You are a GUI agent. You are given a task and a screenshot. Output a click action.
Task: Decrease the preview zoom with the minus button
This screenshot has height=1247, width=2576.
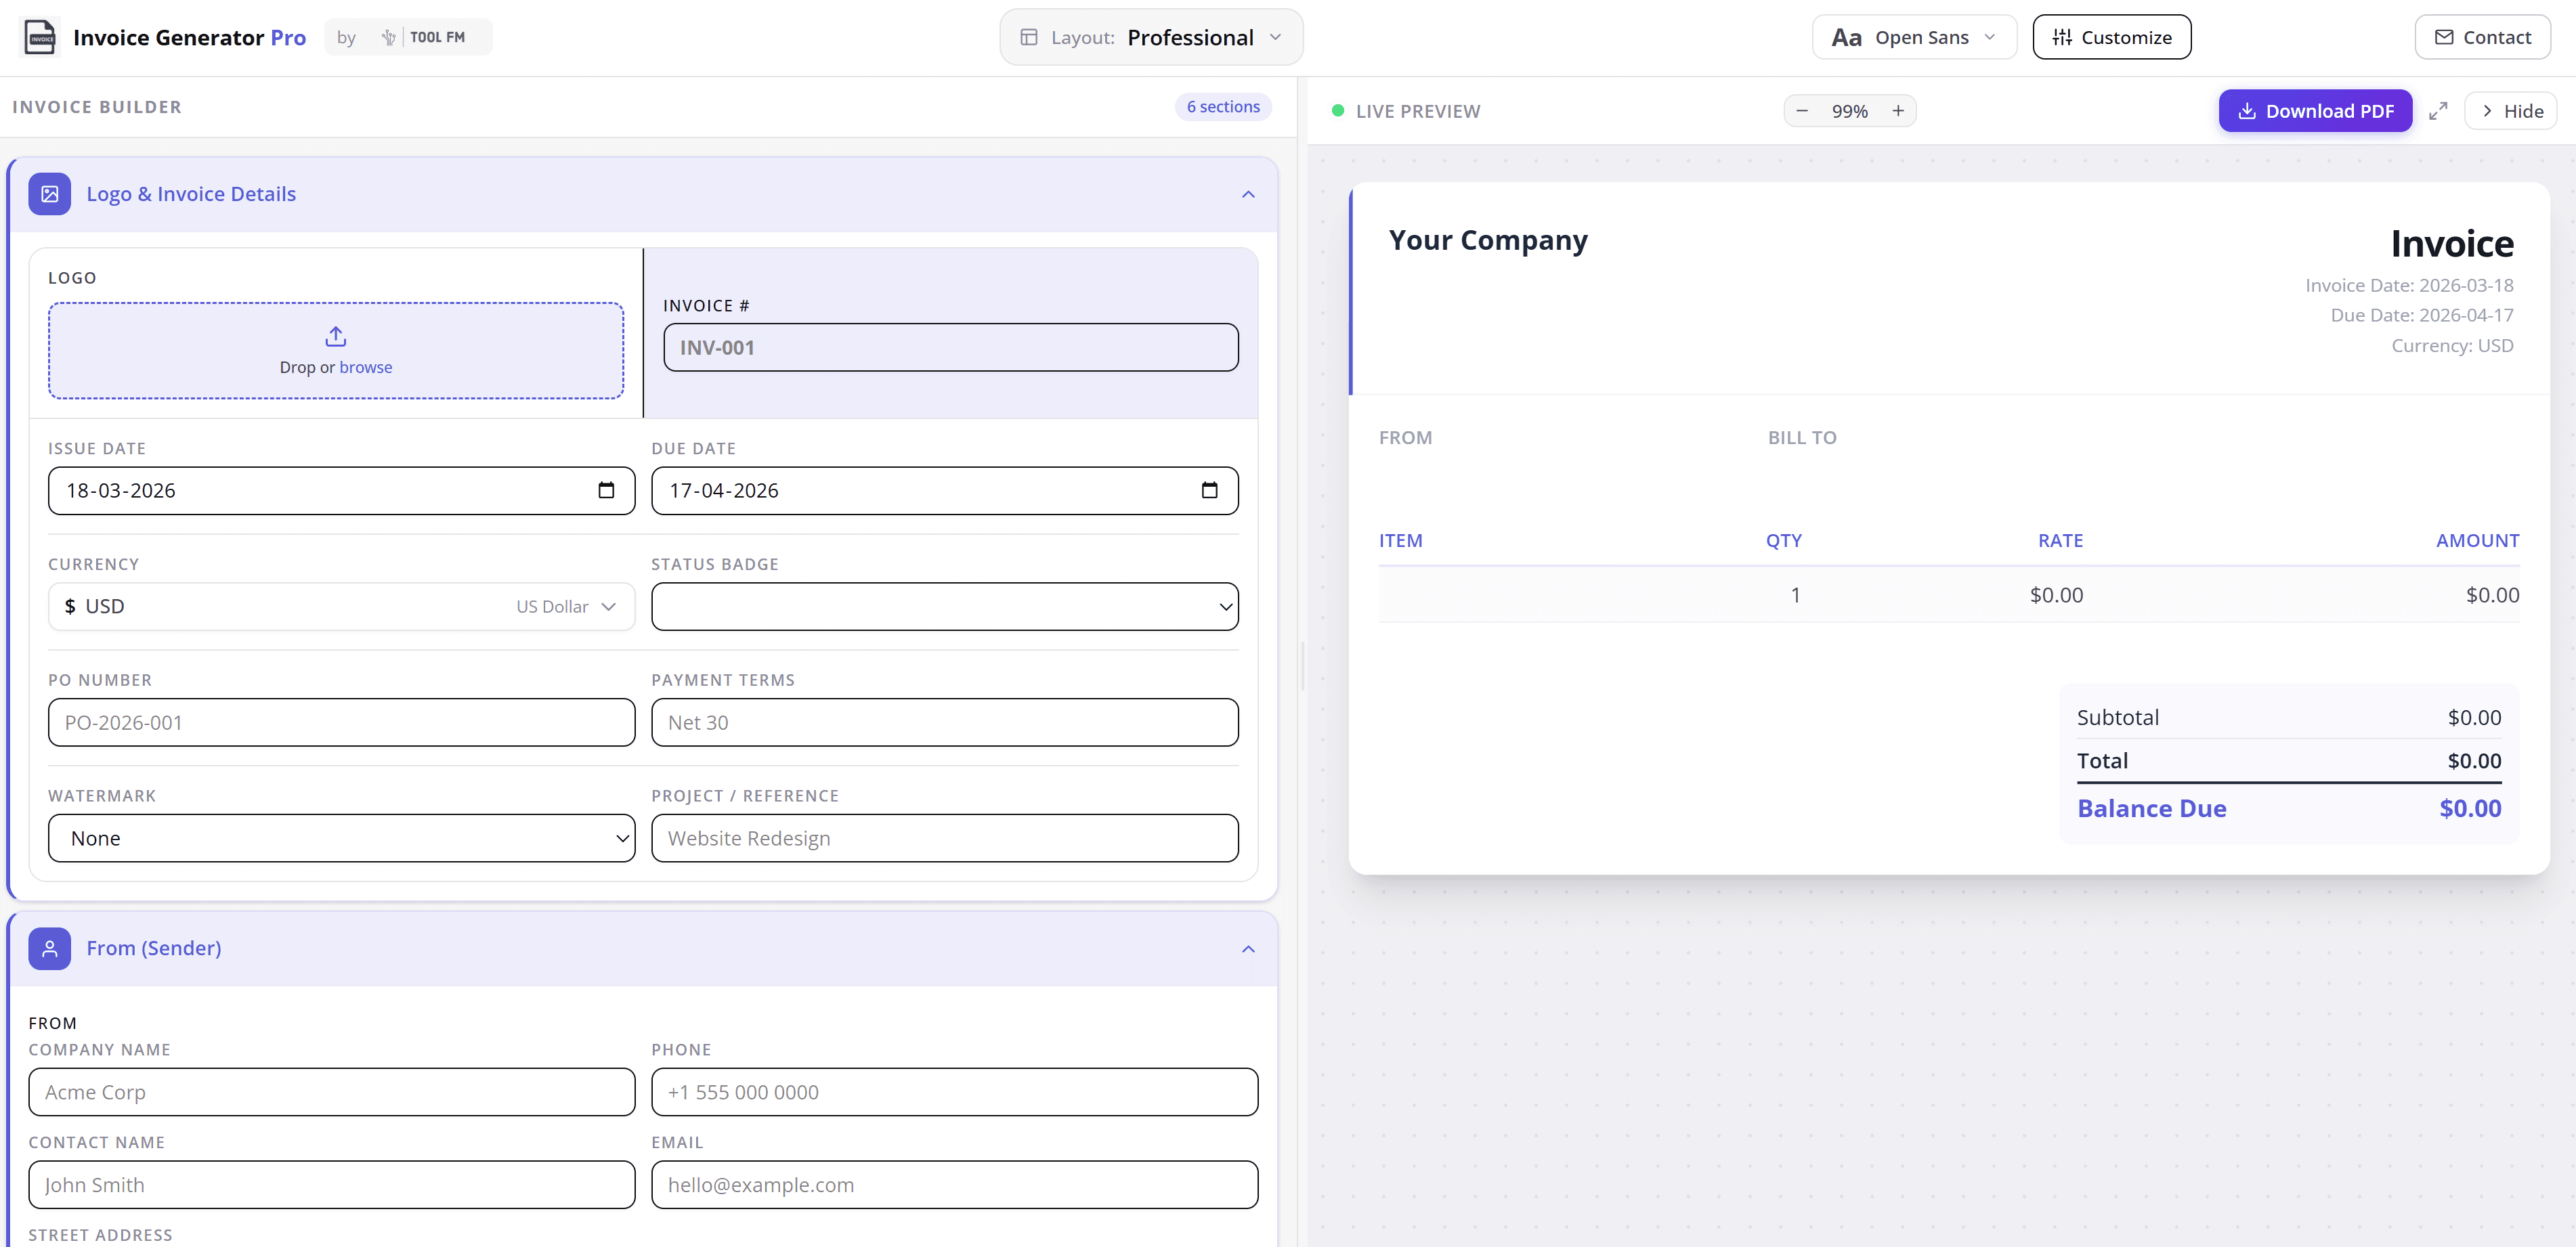pos(1801,110)
